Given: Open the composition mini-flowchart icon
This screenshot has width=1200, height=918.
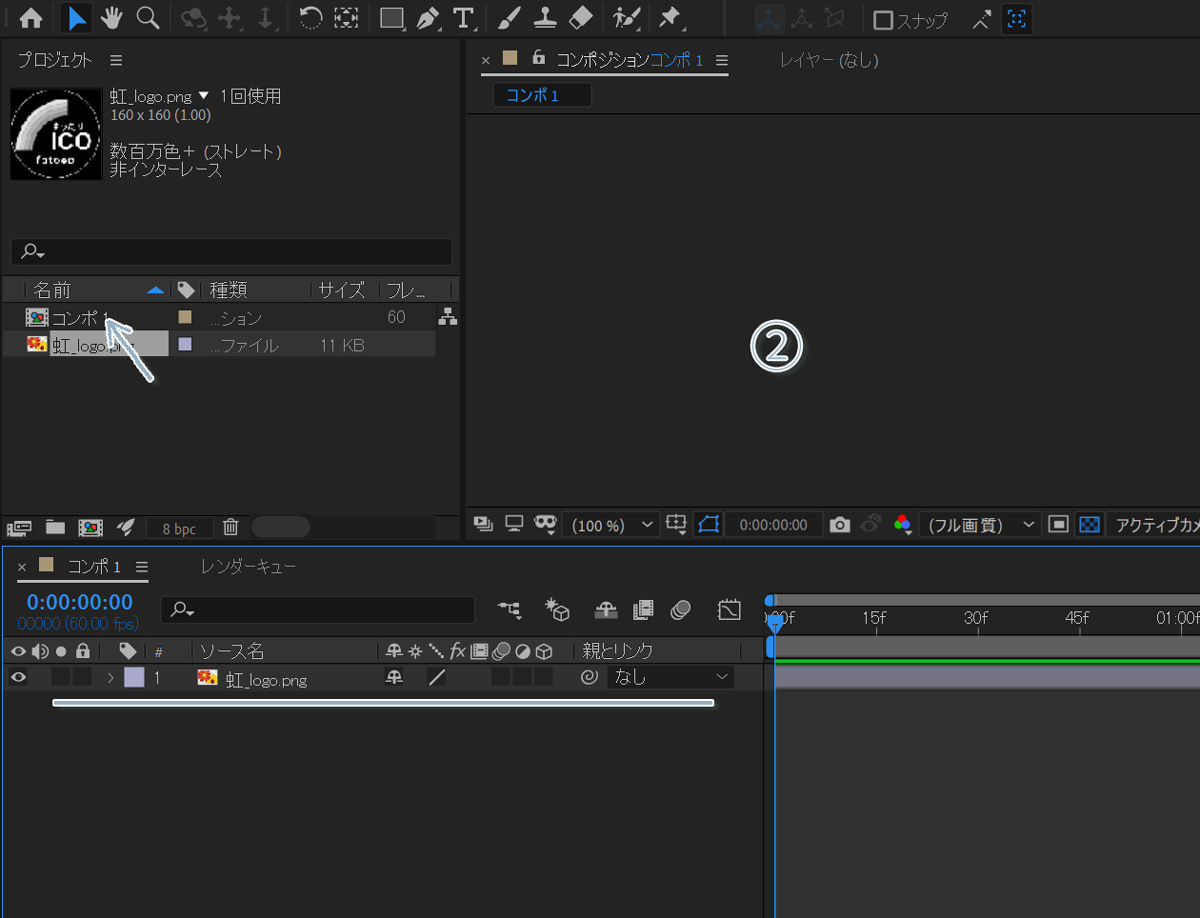Looking at the screenshot, I should click(x=509, y=609).
